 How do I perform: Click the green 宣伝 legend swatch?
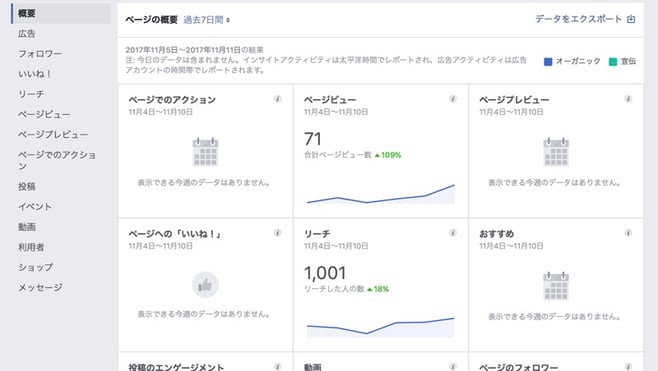613,62
